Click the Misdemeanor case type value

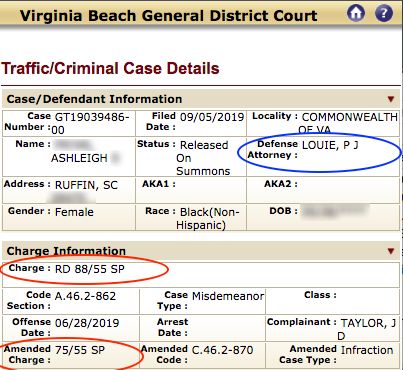pos(228,296)
